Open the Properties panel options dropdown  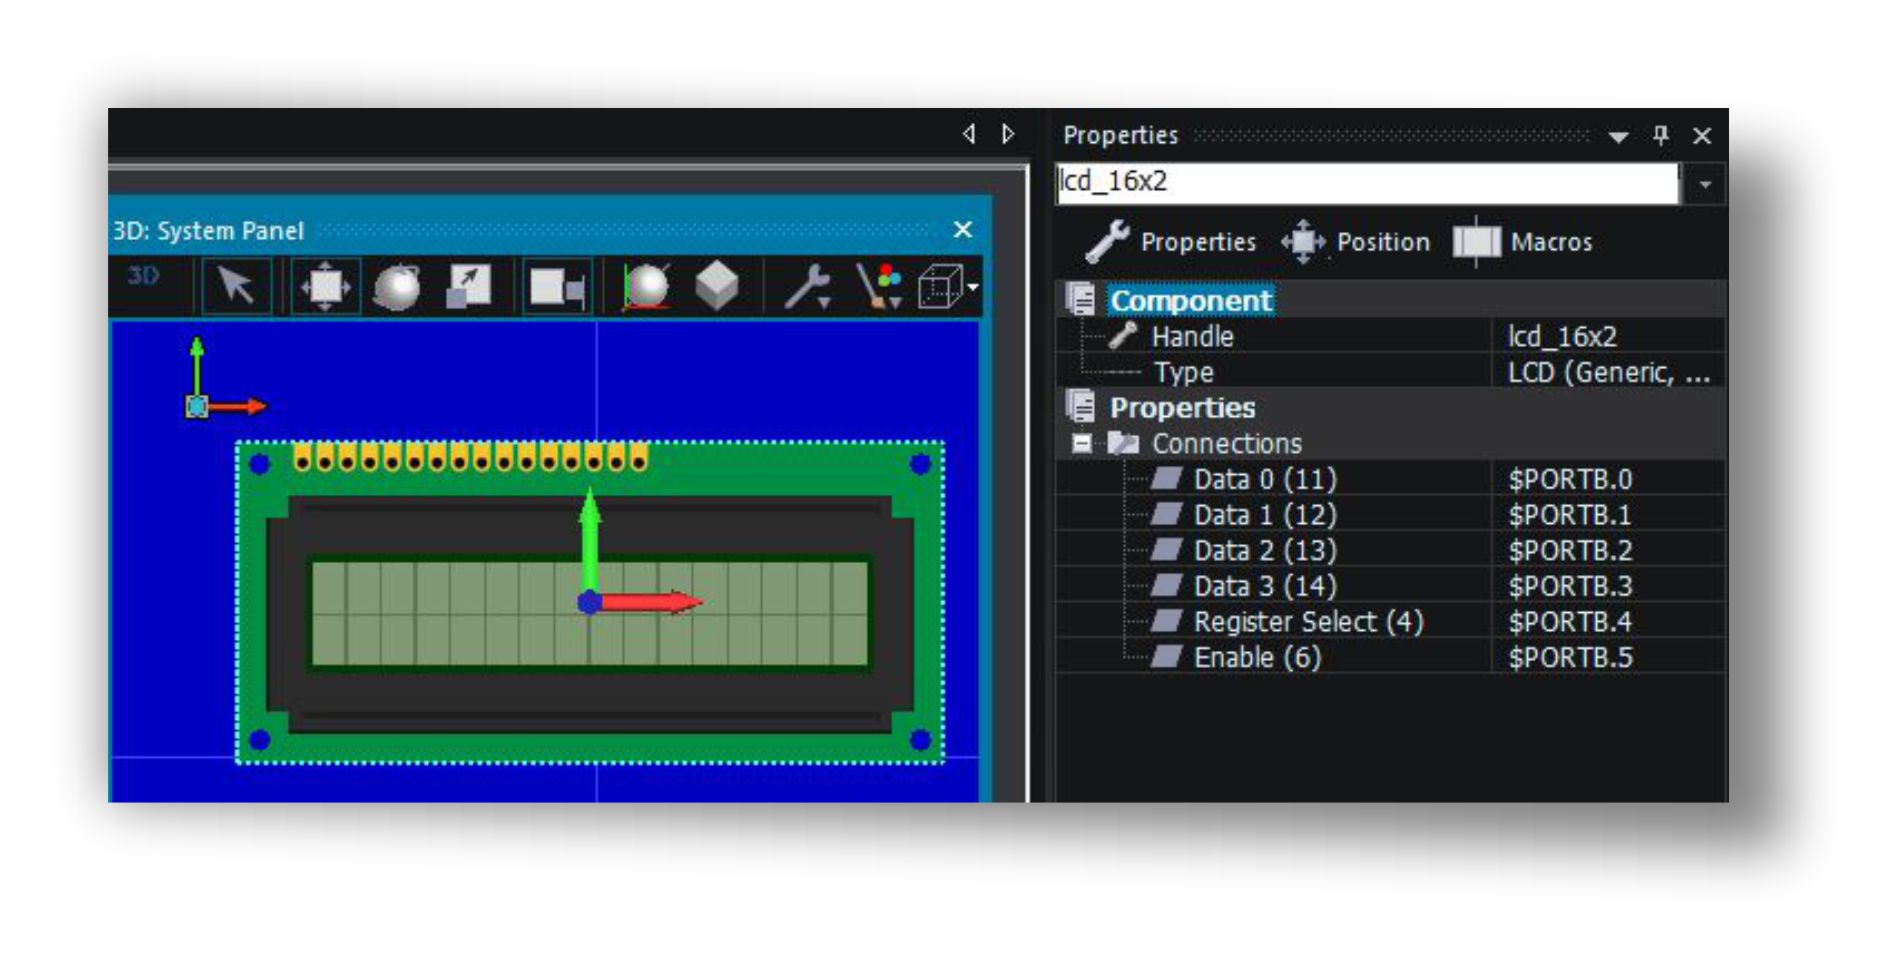(x=1618, y=137)
